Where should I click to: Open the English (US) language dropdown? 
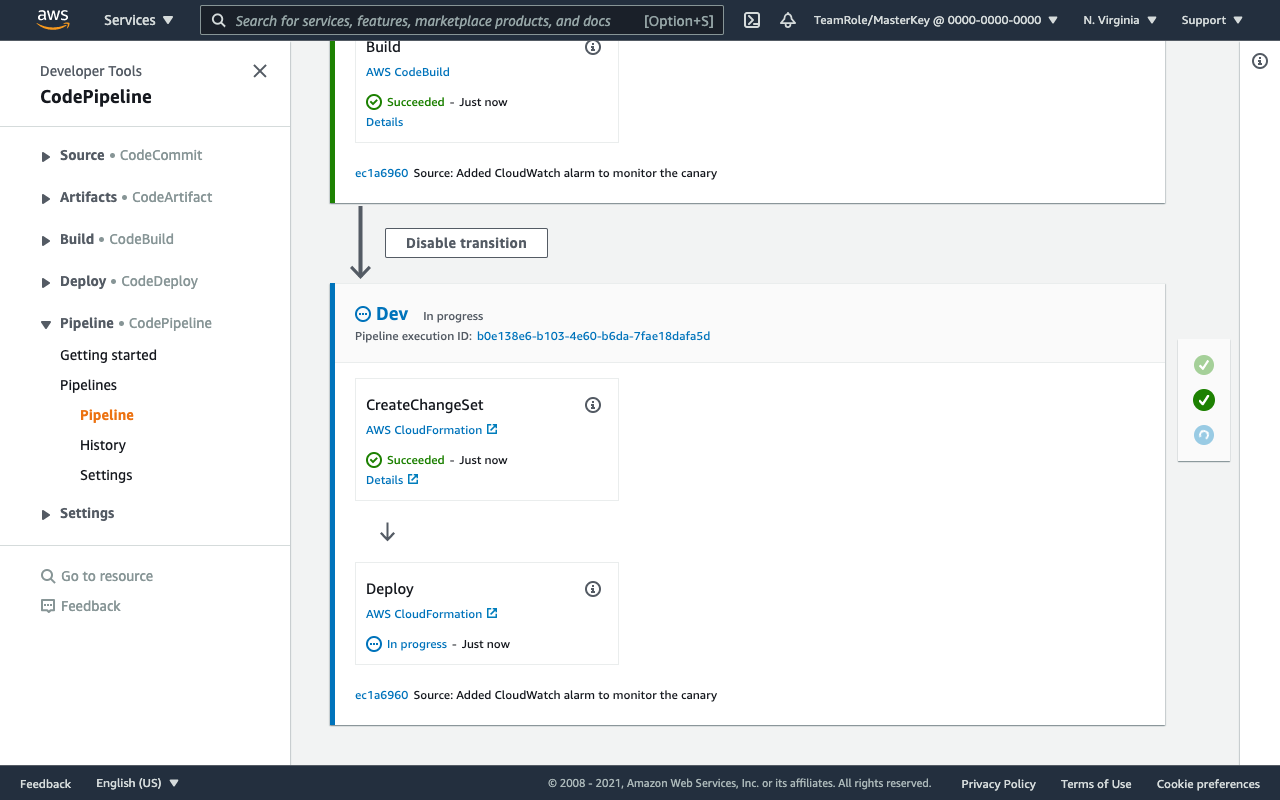(138, 783)
